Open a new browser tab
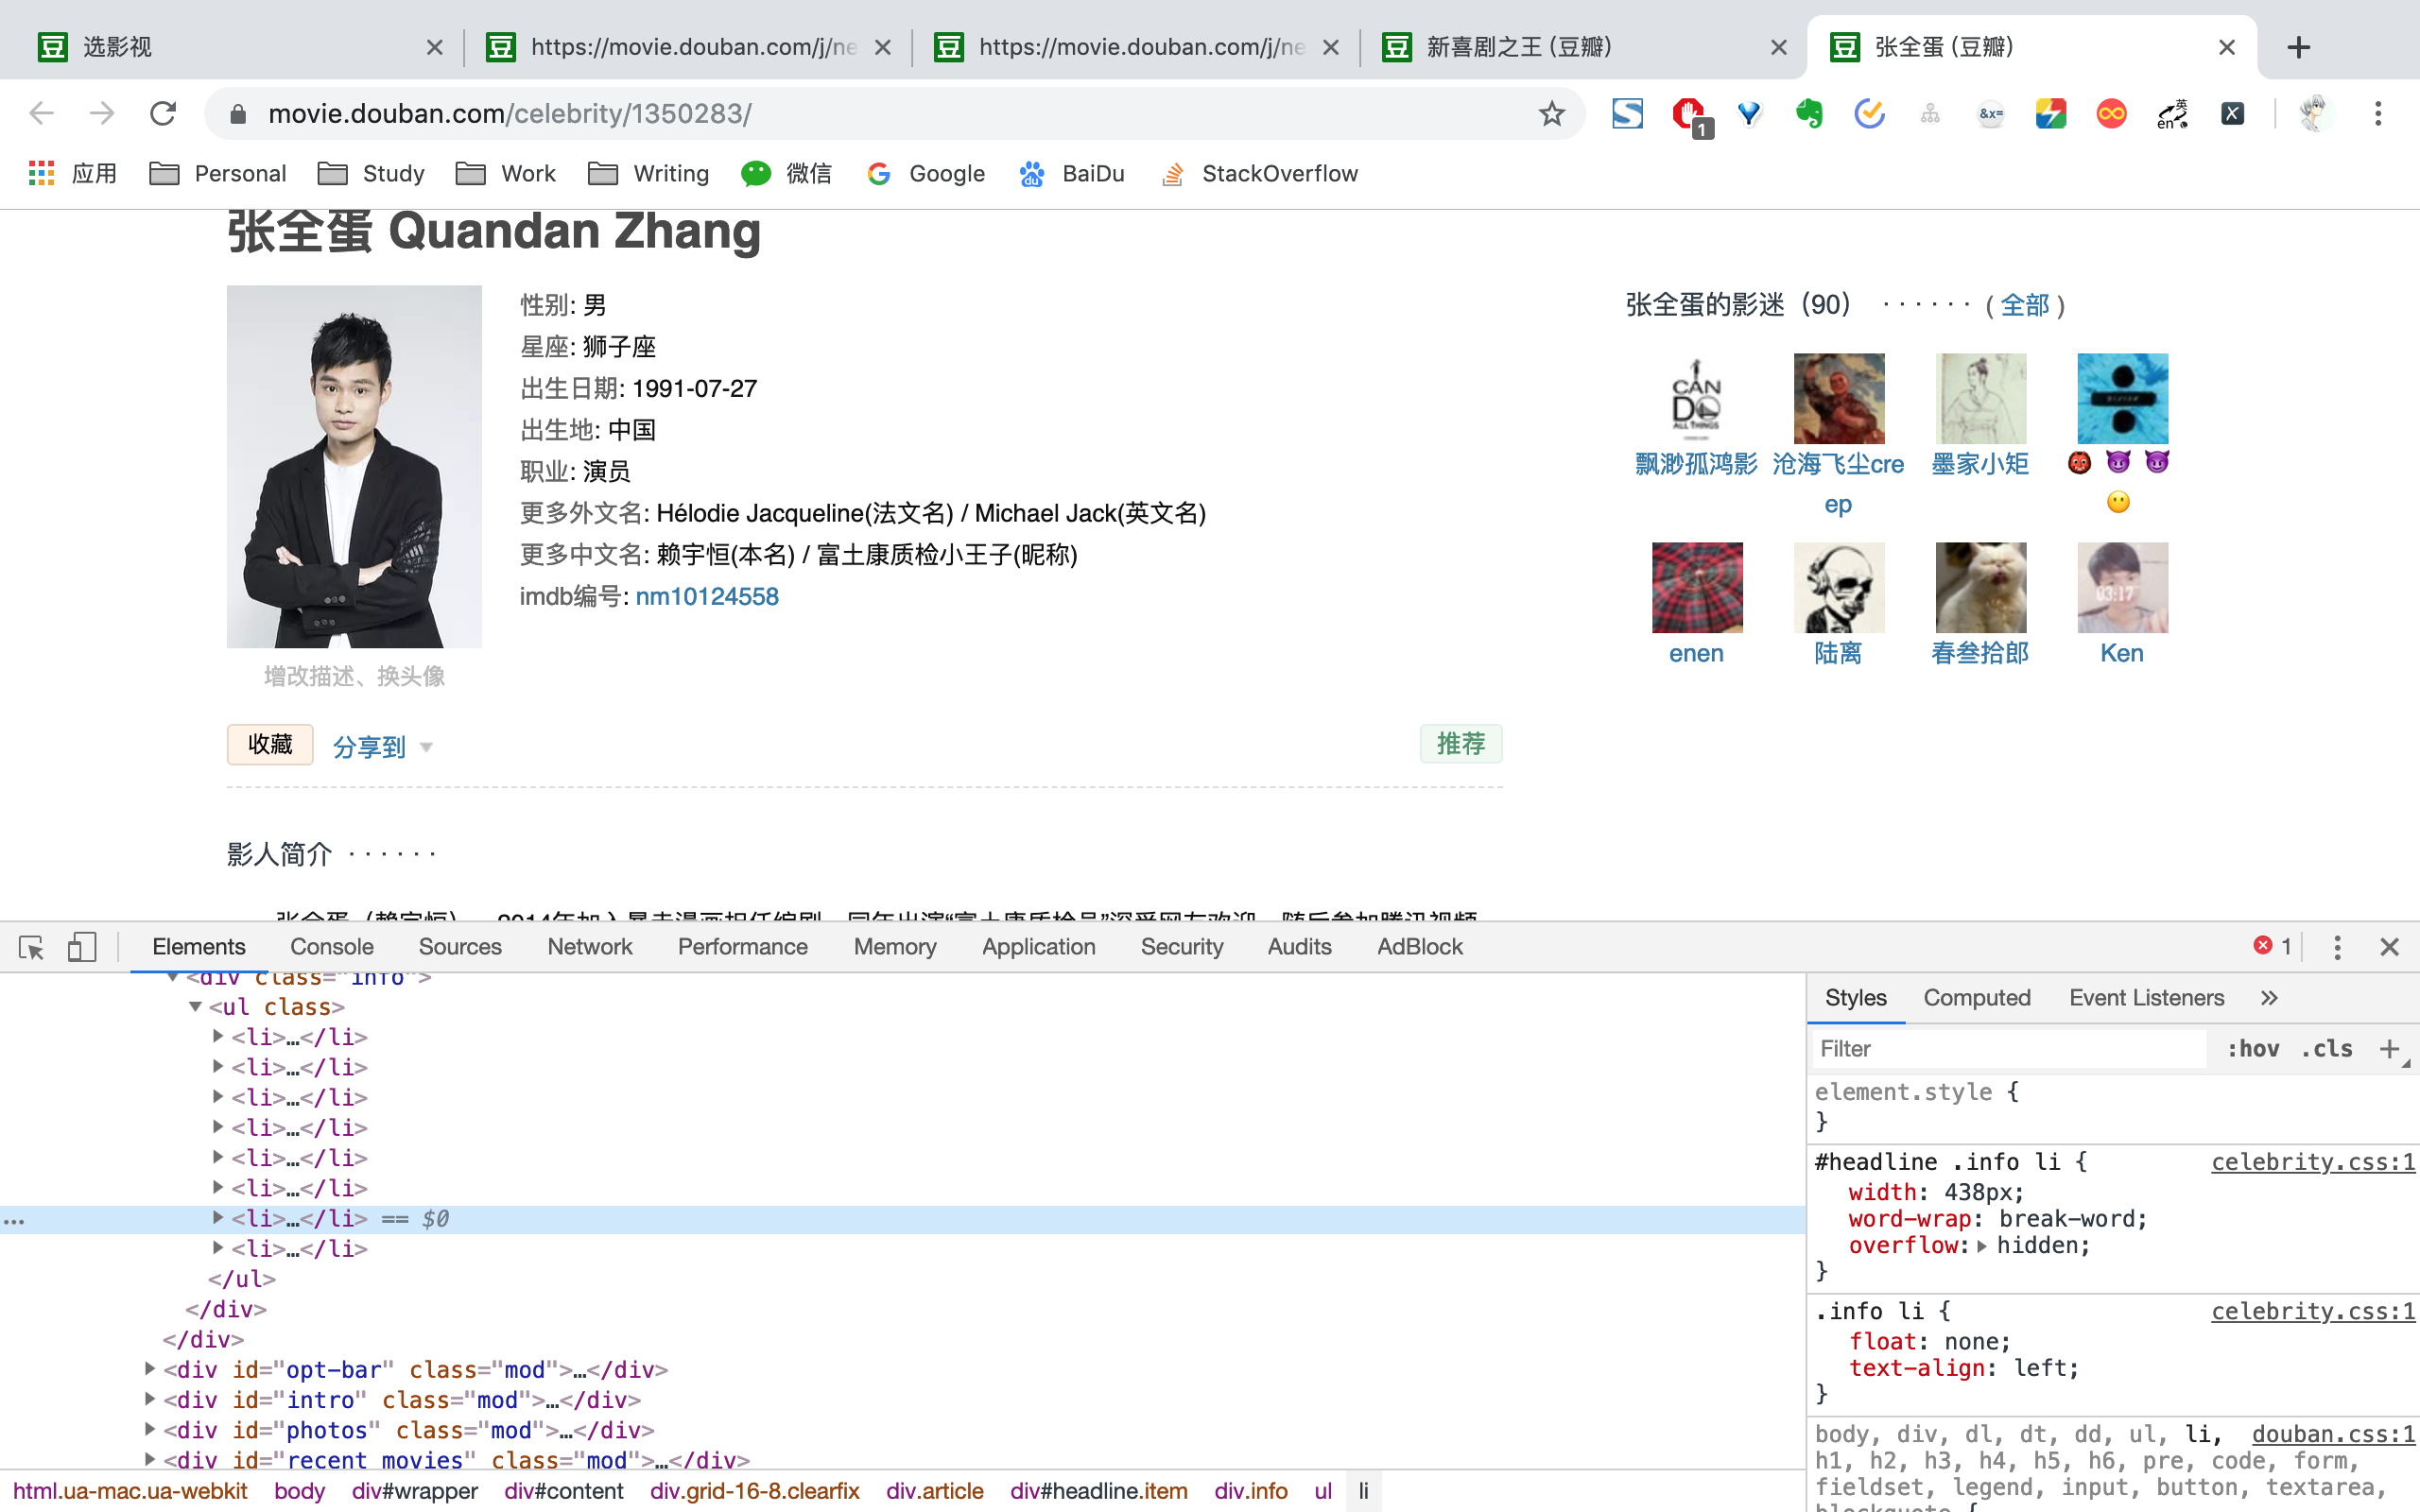 pyautogui.click(x=2299, y=47)
